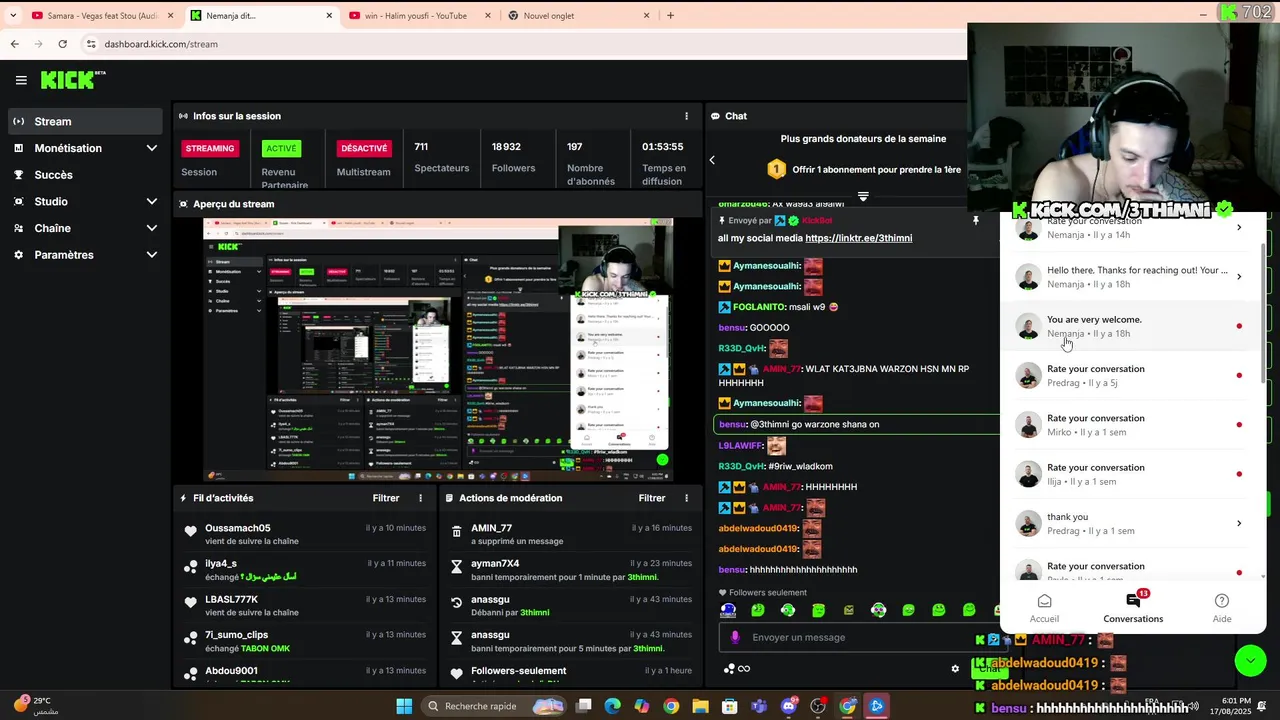The height and width of the screenshot is (720, 1280).
Task: Click AMIN_77 in the moderation actions list
Action: click(491, 528)
